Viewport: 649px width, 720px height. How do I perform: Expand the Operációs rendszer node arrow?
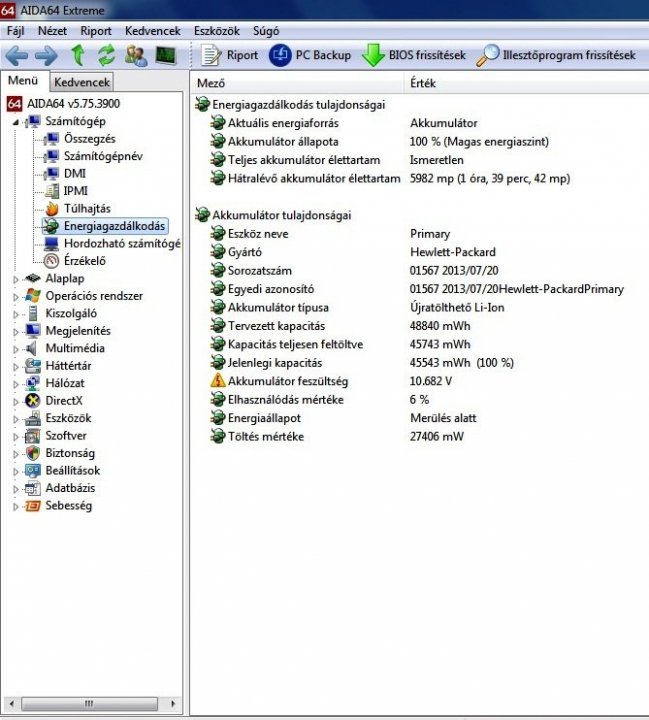coord(16,297)
